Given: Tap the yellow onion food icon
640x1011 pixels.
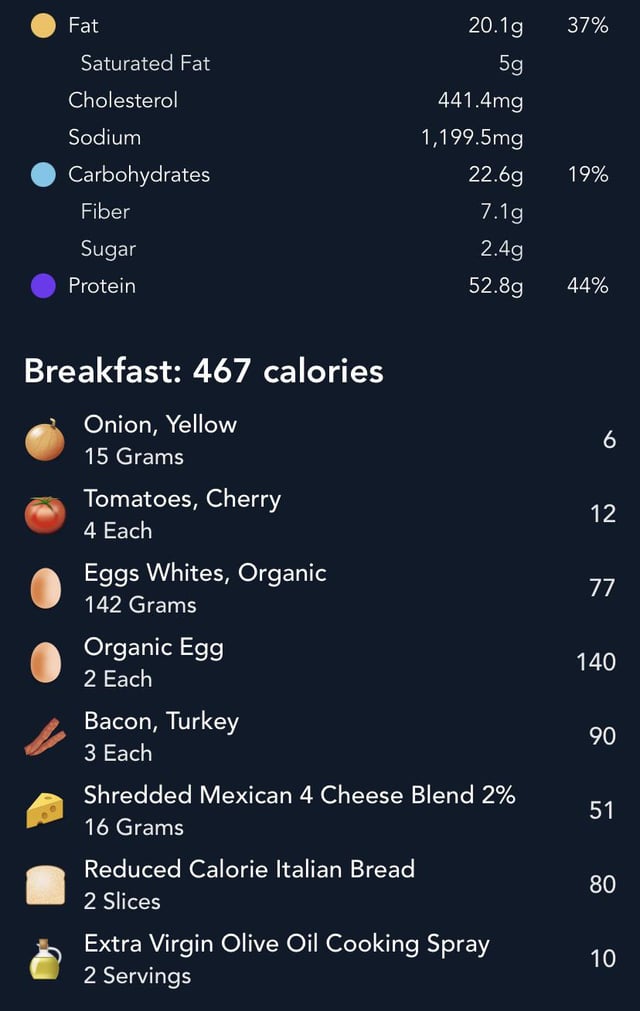Looking at the screenshot, I should click(45, 440).
